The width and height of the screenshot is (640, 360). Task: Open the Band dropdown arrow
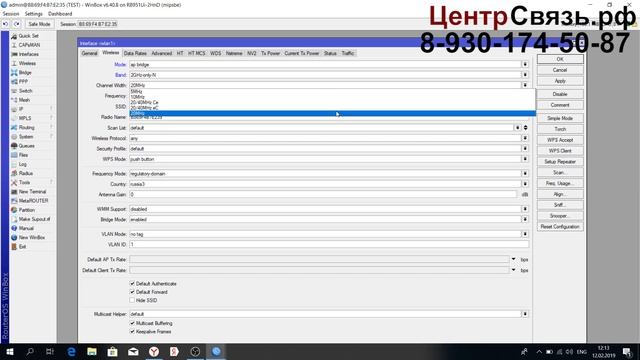(x=525, y=75)
